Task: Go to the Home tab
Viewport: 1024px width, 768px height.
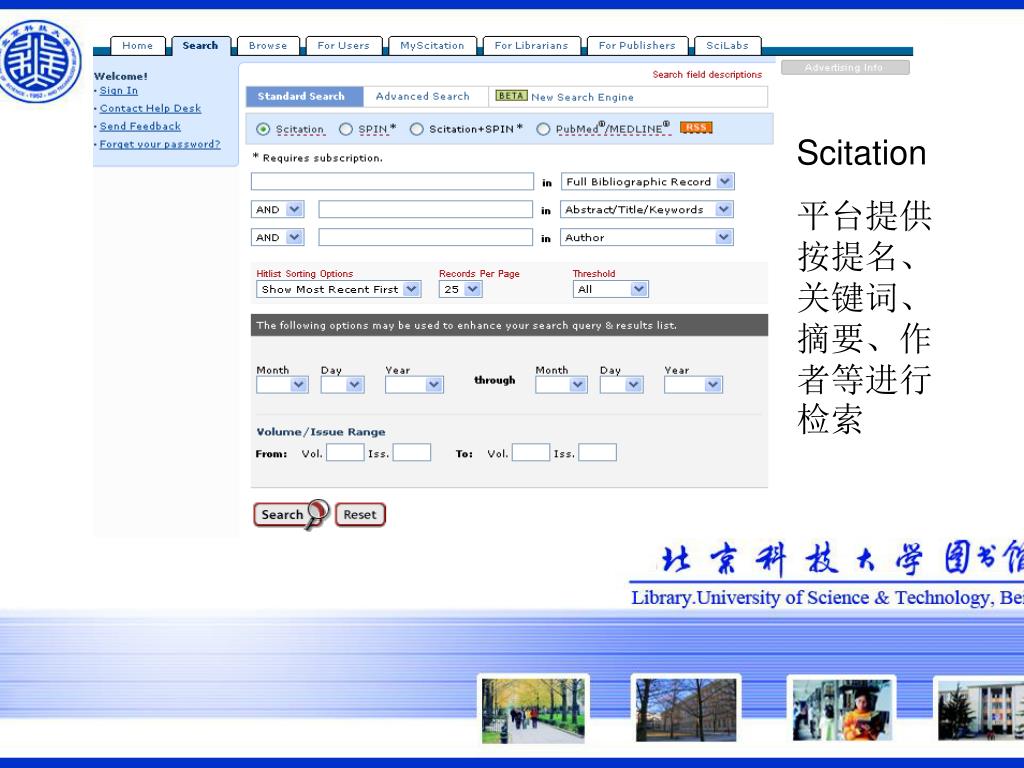Action: 137,46
